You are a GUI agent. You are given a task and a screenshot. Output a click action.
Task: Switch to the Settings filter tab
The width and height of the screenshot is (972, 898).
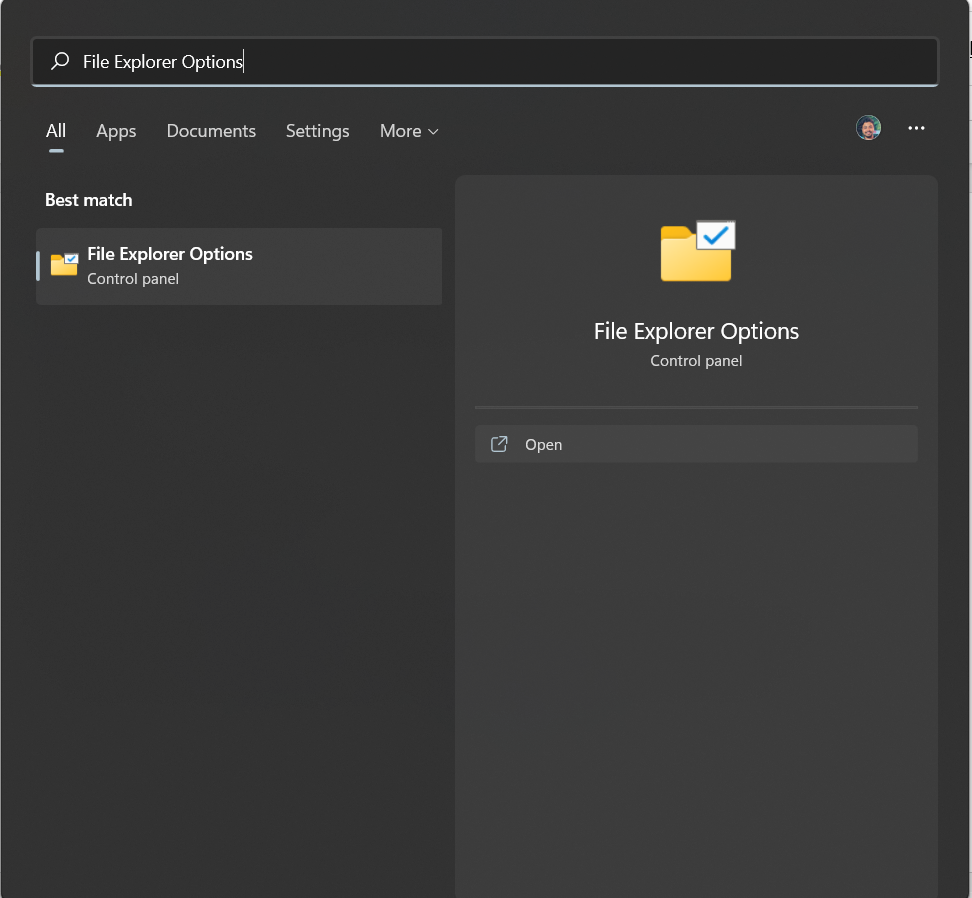317,131
